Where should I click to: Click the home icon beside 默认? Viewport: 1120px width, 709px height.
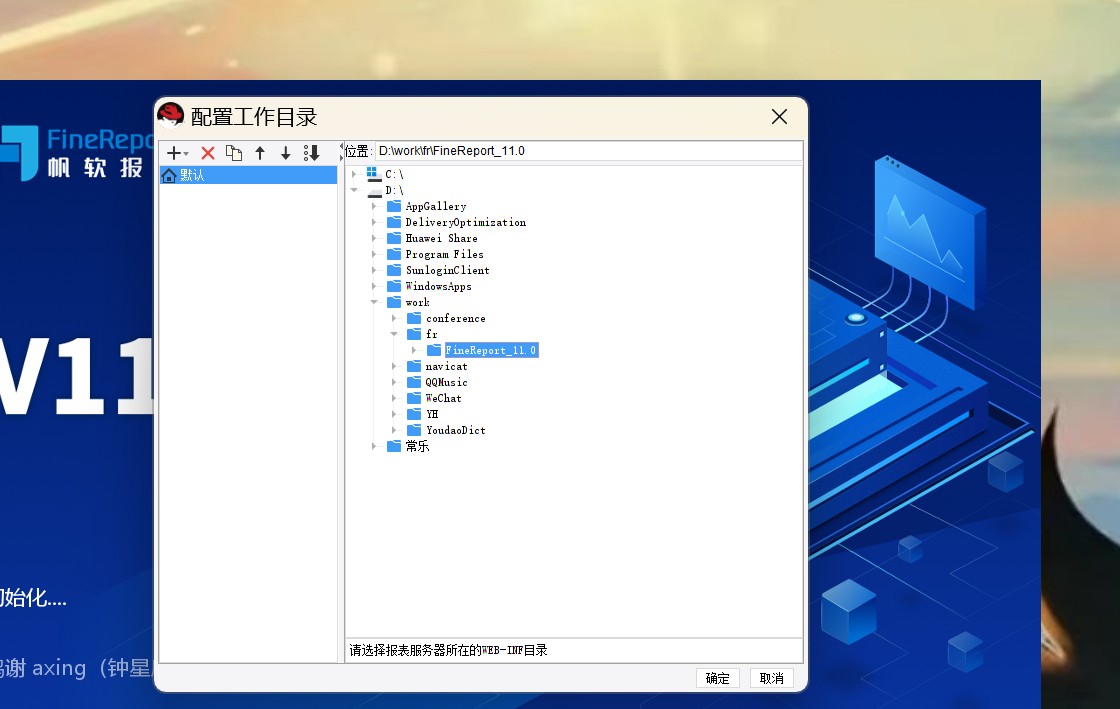(x=169, y=176)
